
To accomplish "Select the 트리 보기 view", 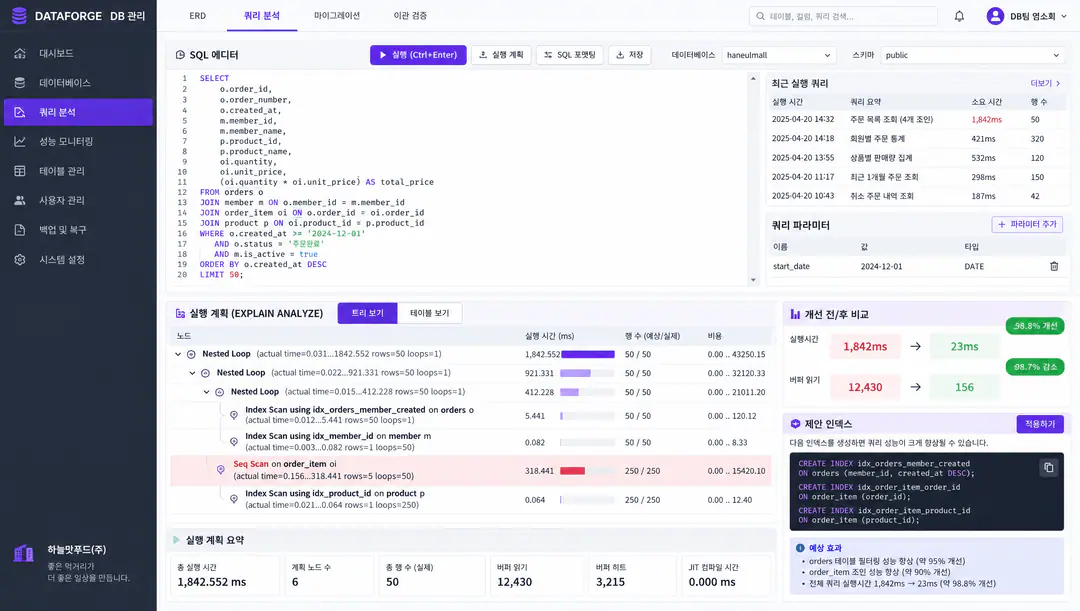I will click(x=368, y=313).
